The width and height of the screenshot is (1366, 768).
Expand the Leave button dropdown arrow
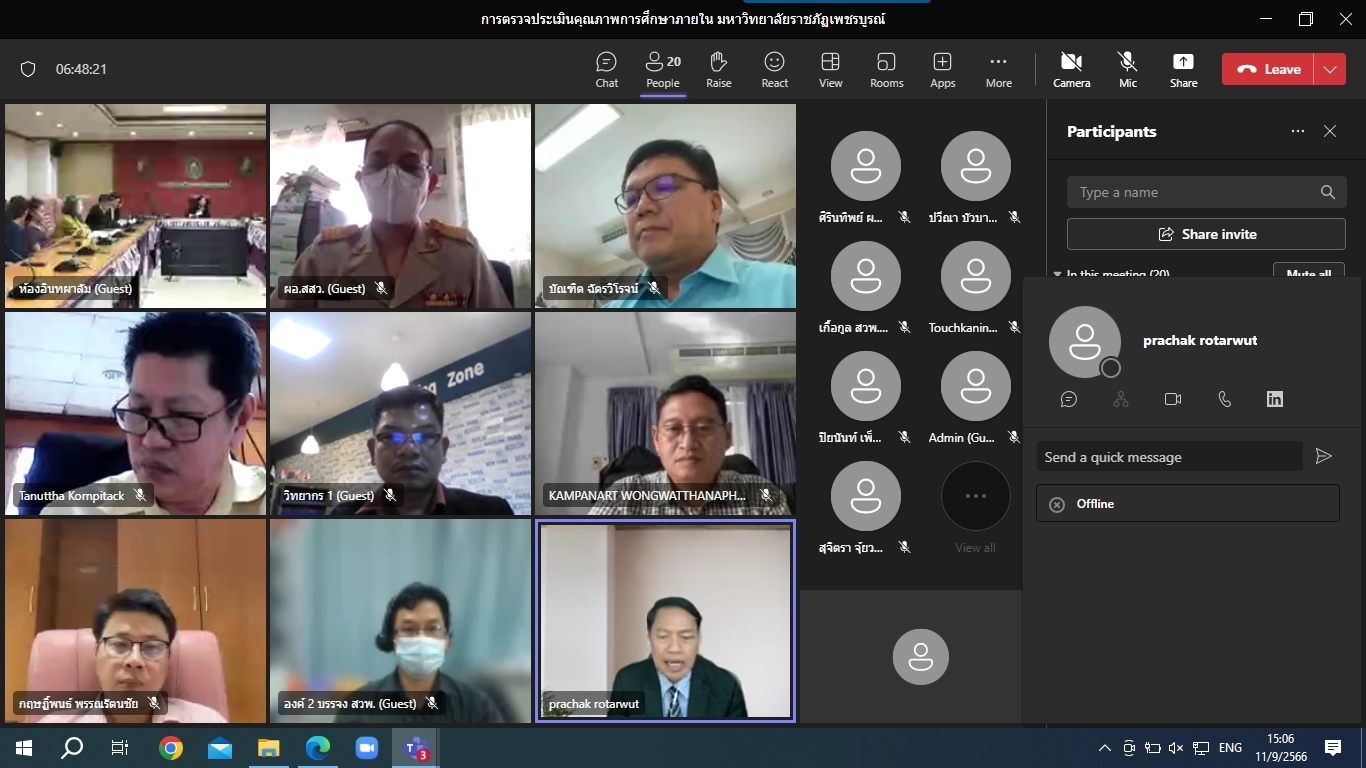pyautogui.click(x=1329, y=69)
